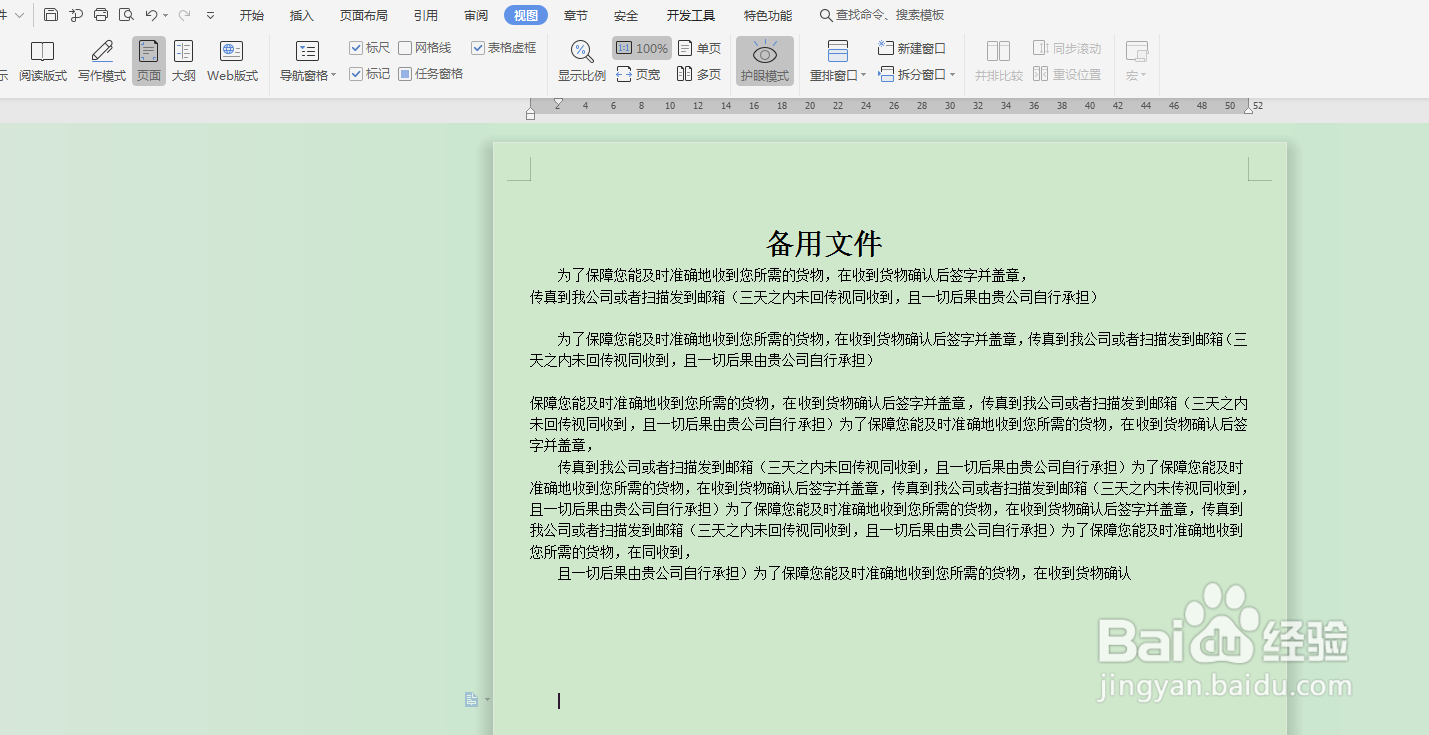Switch to Web版式 web layout view
This screenshot has height=735, width=1429.
tap(231, 60)
